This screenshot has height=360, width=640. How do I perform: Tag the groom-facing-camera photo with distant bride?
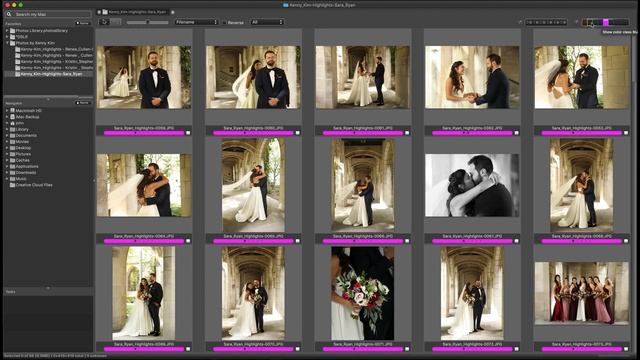pyautogui.click(x=188, y=133)
